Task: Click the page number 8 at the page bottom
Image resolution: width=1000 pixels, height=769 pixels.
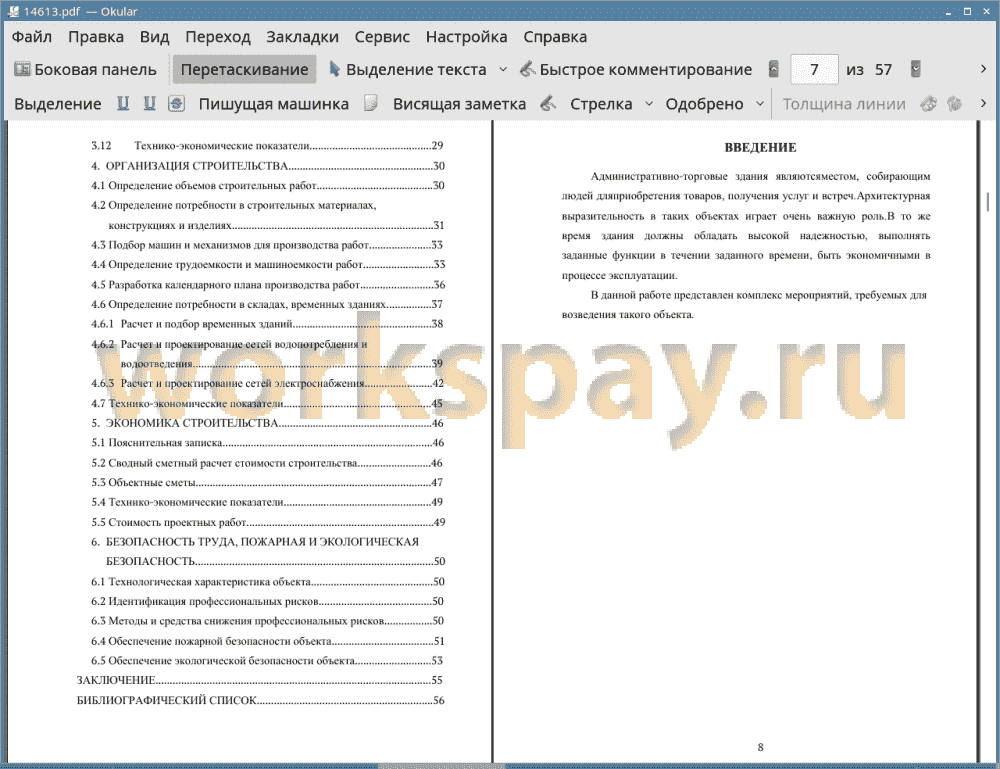Action: 760,747
